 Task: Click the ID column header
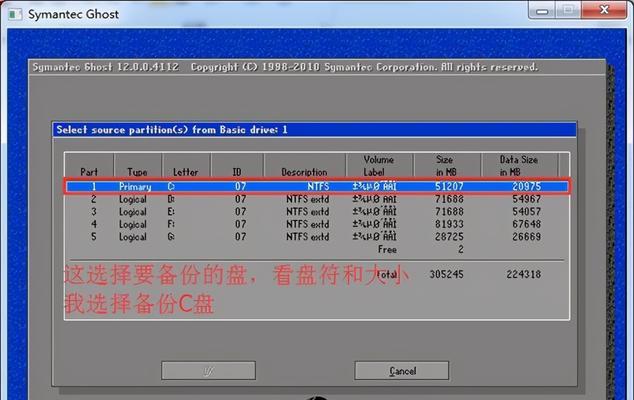pyautogui.click(x=237, y=172)
